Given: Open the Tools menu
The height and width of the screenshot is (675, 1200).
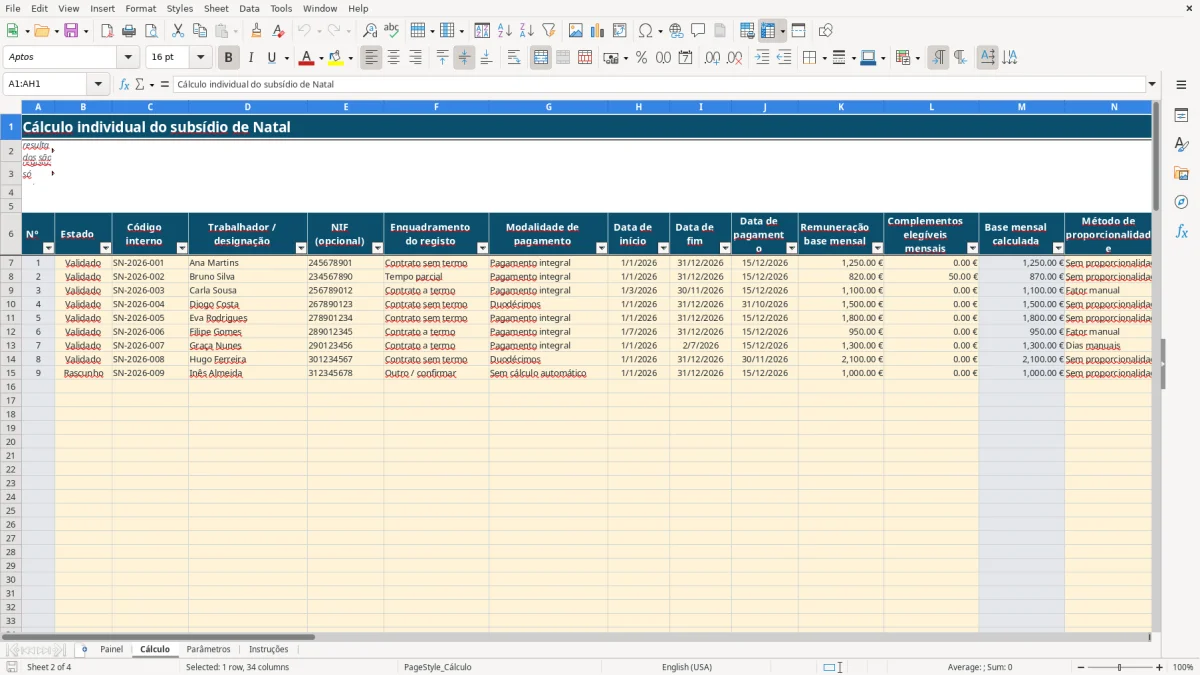Looking at the screenshot, I should pyautogui.click(x=281, y=8).
